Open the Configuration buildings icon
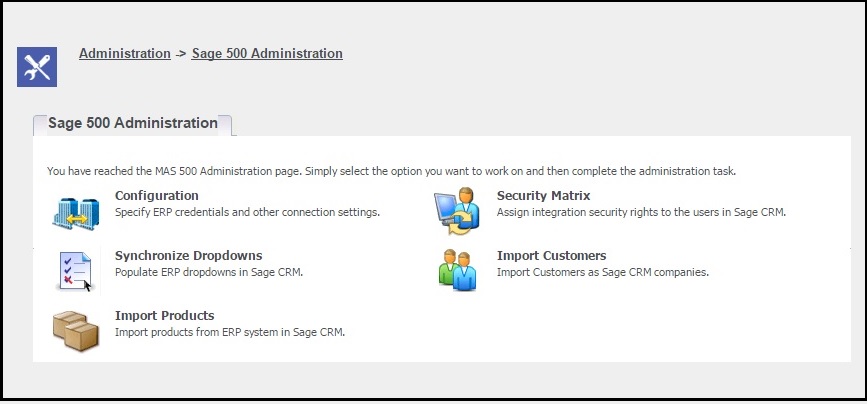 coord(76,213)
